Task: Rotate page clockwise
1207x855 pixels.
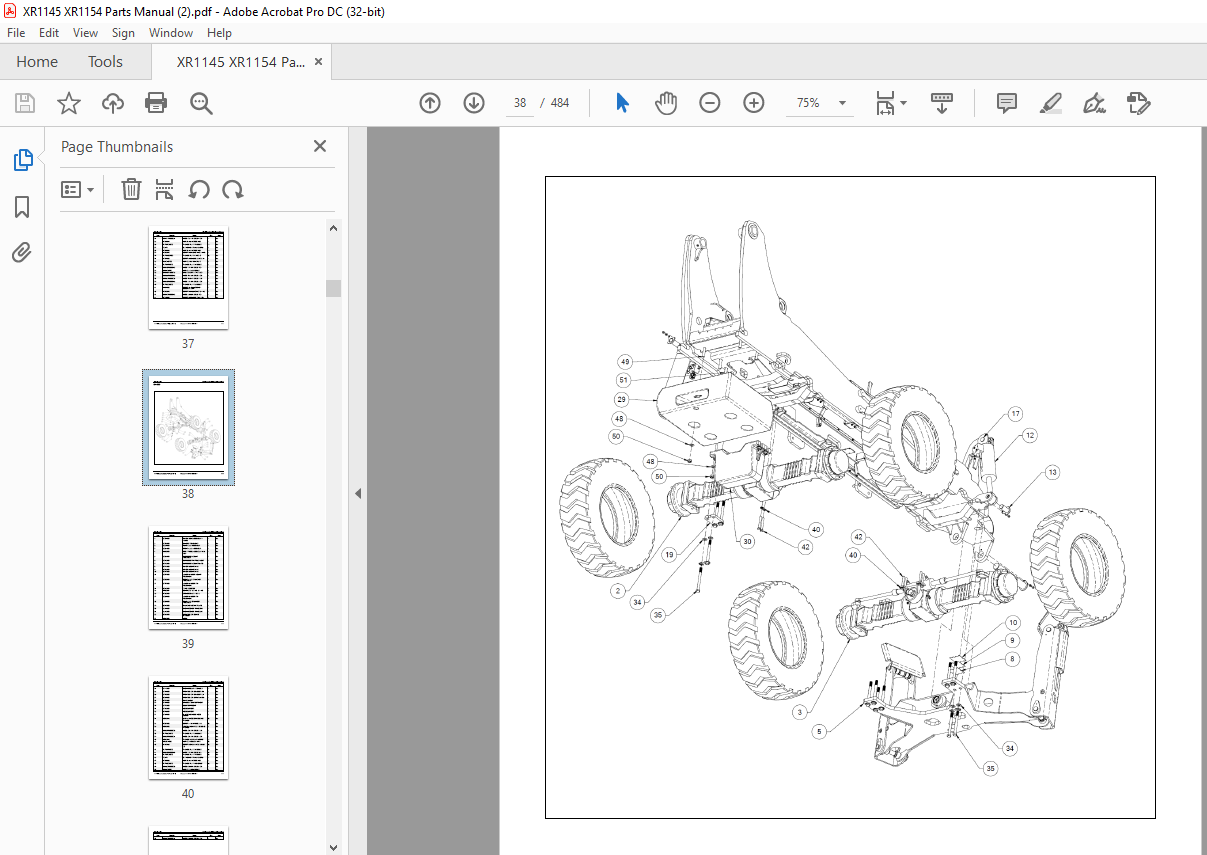Action: coord(233,189)
